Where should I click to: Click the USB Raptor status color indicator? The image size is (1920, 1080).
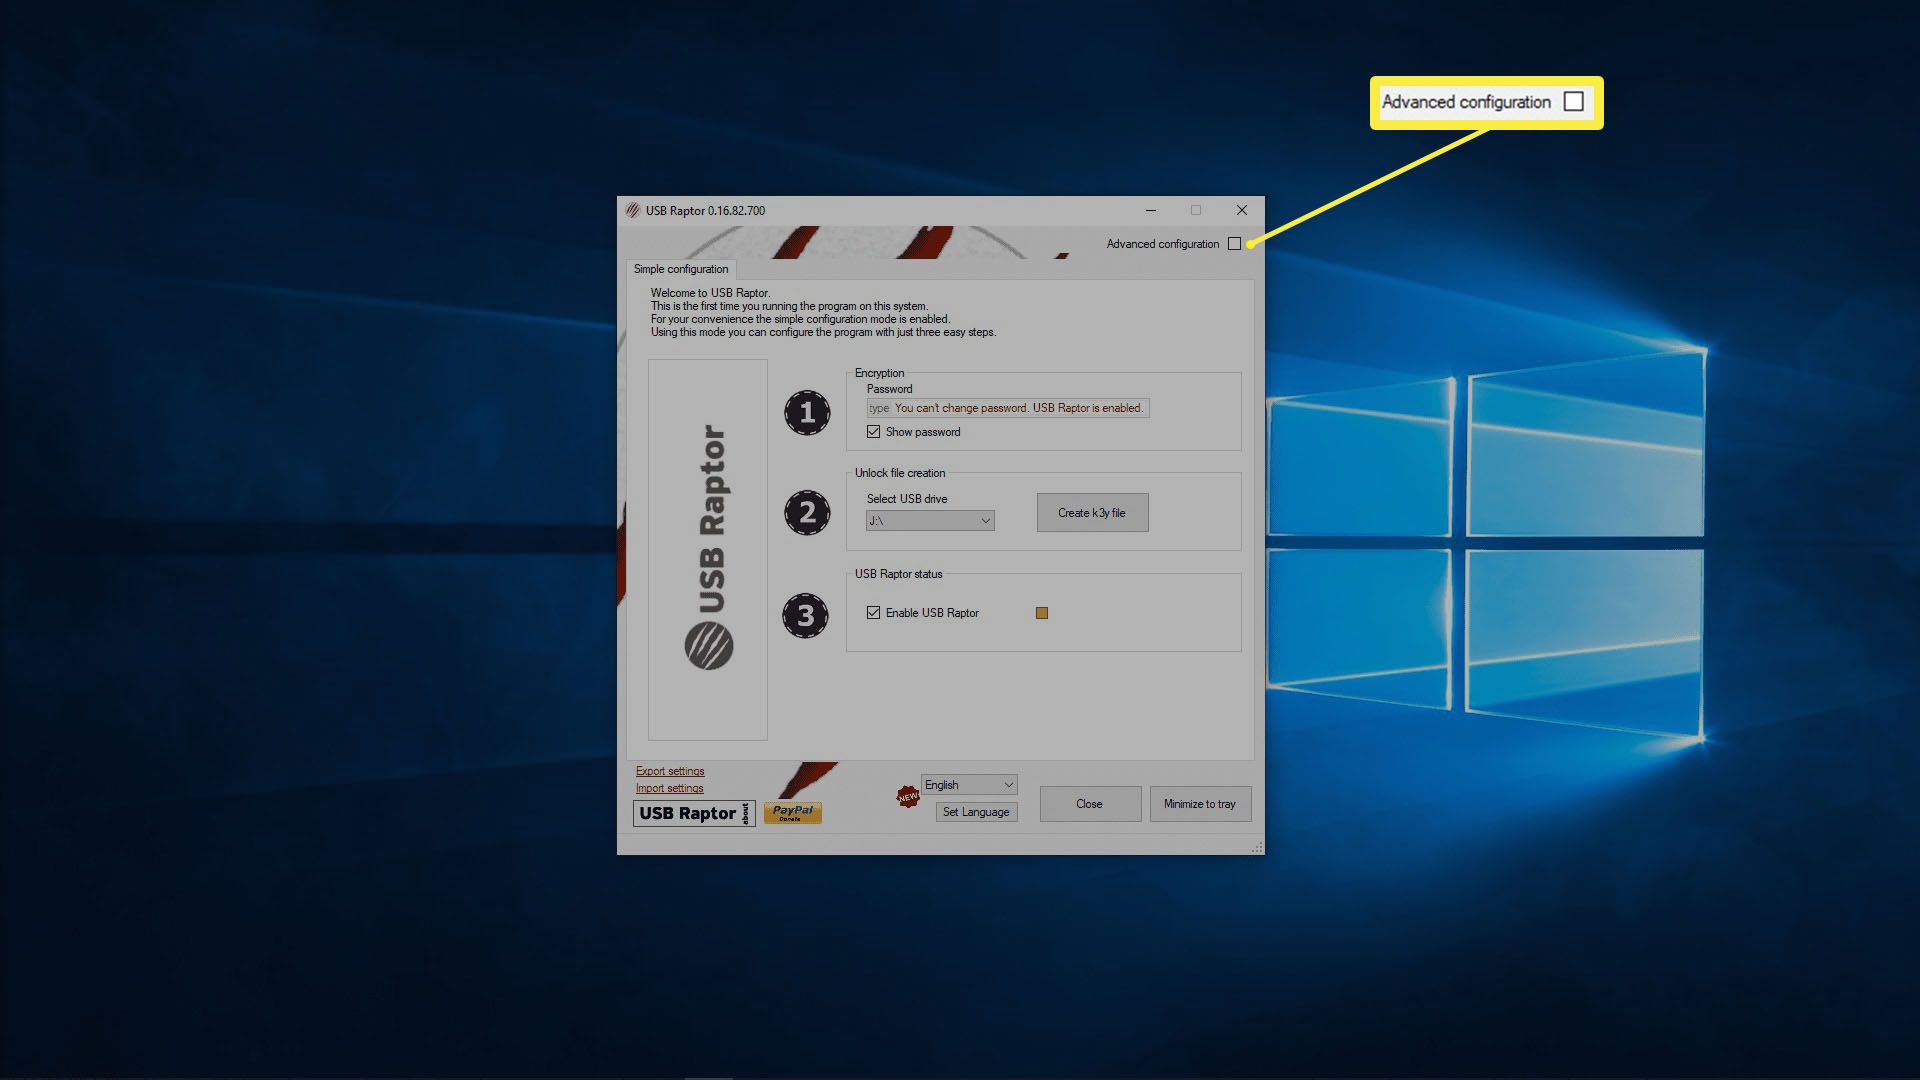pos(1042,613)
